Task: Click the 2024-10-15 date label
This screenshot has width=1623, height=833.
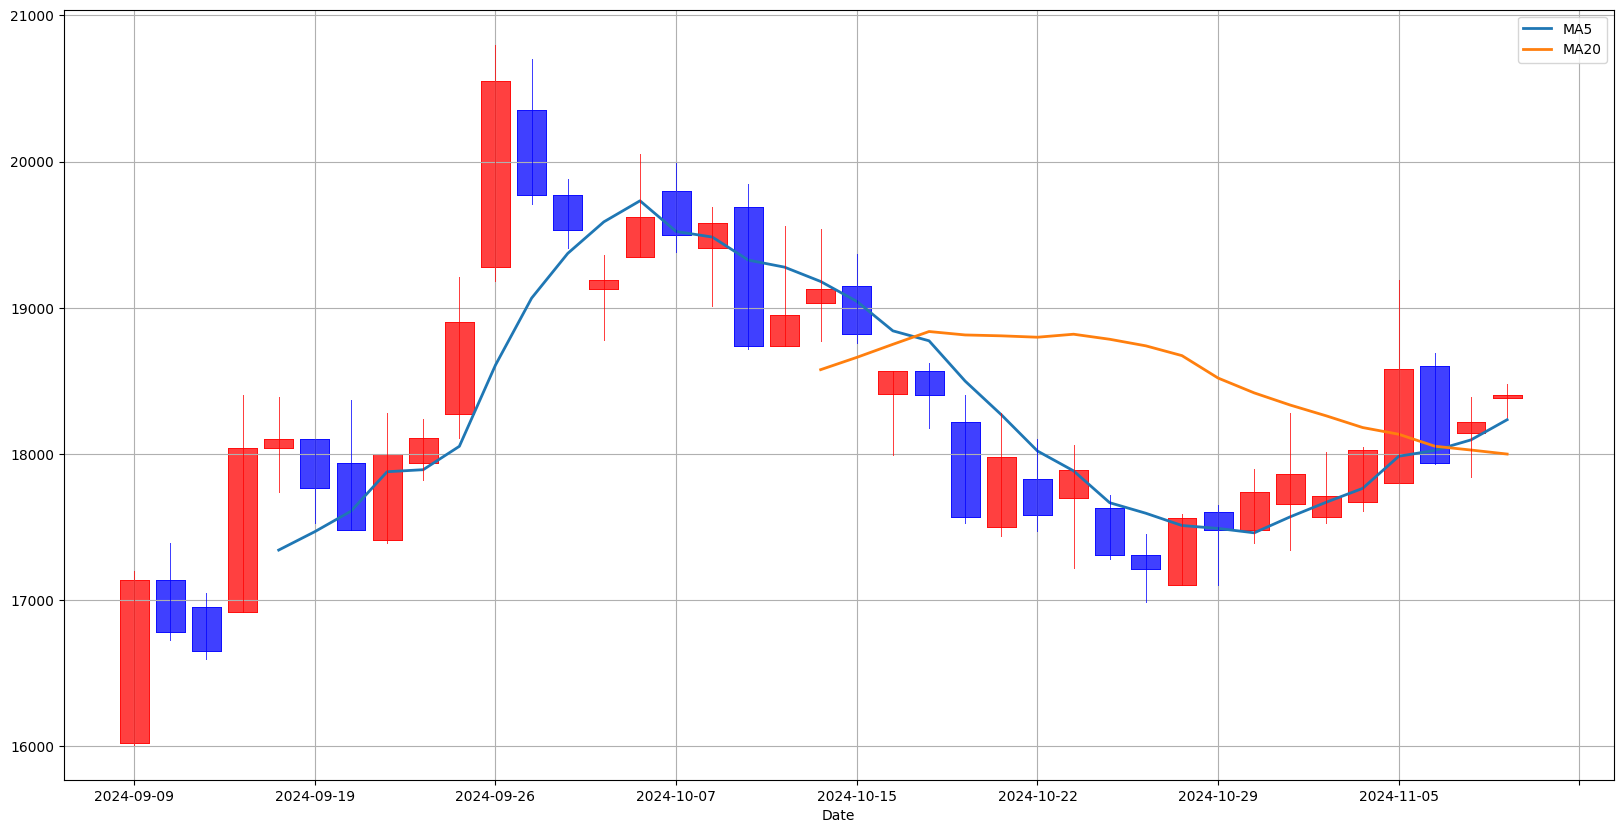Action: coord(857,797)
